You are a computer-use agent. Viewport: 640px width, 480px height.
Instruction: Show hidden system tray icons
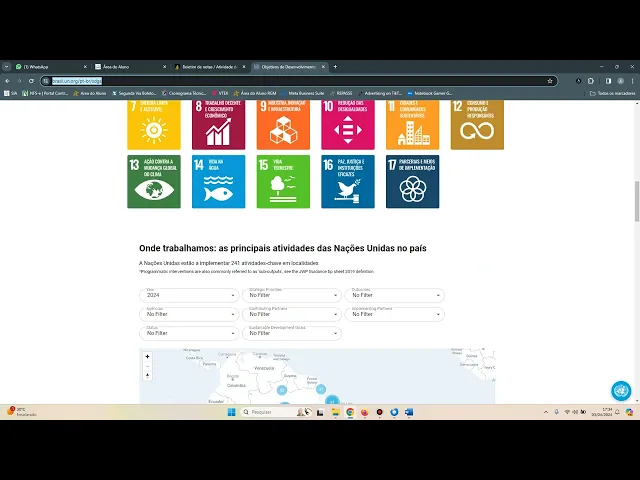point(546,412)
